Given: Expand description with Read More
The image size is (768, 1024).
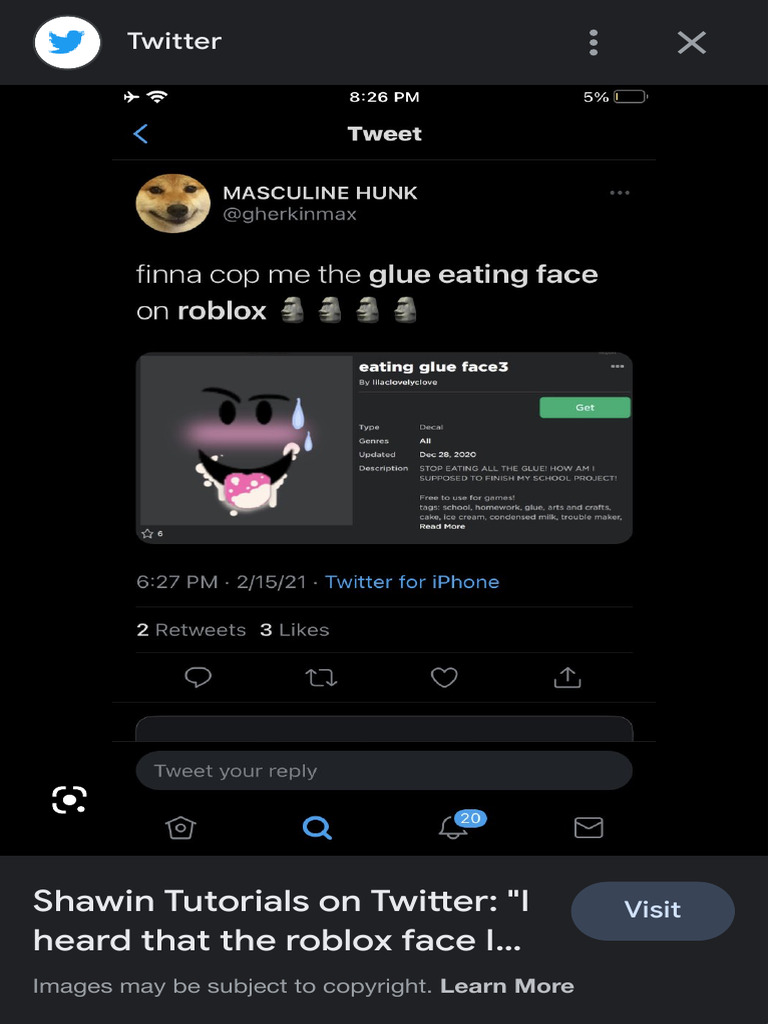Looking at the screenshot, I should coord(441,527).
